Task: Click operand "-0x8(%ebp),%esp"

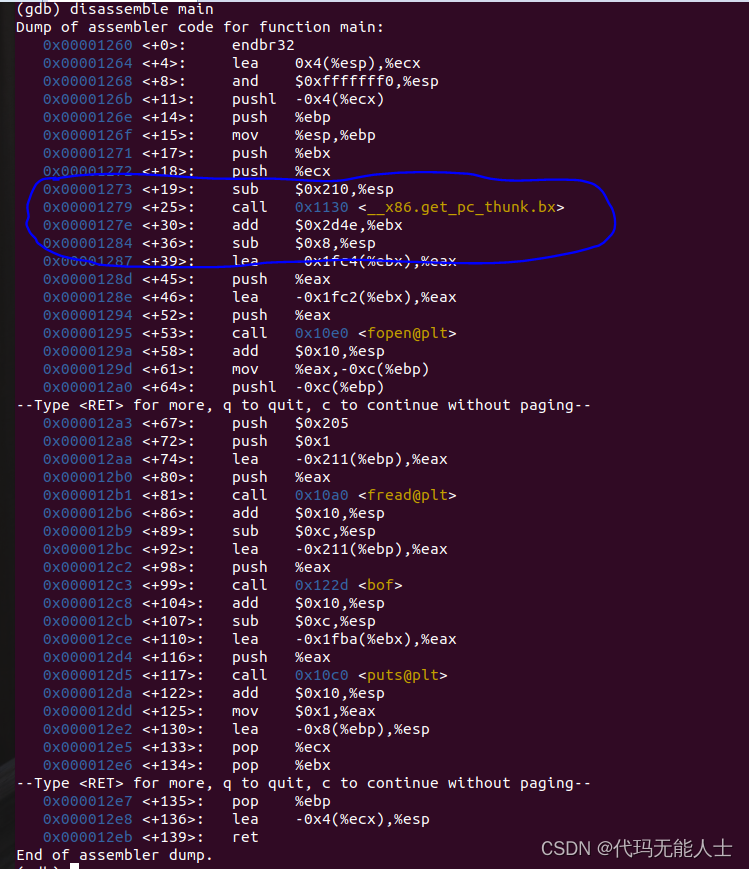Action: pyautogui.click(x=361, y=729)
